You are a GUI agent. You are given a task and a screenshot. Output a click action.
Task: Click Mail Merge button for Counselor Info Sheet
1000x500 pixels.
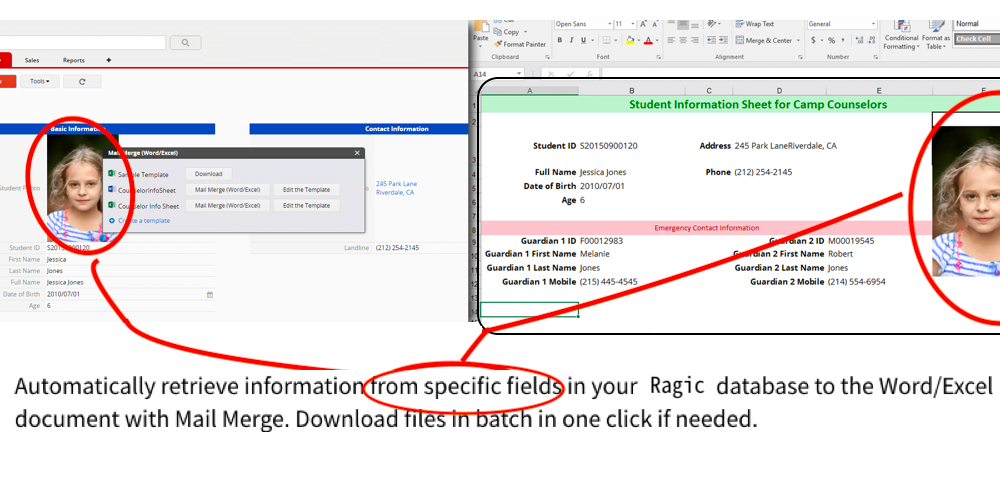tap(228, 205)
